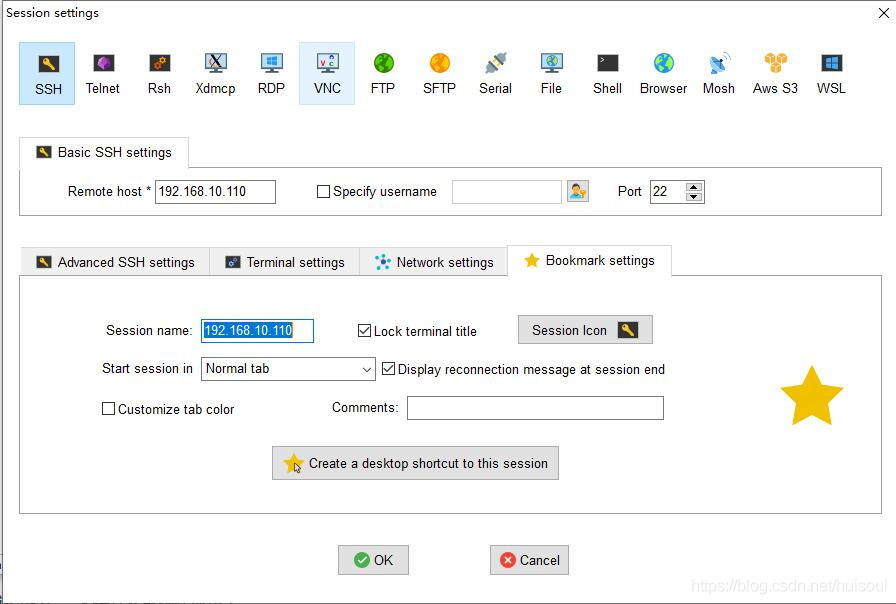This screenshot has width=896, height=604.
Task: Click the Remote host input field
Action: [215, 191]
